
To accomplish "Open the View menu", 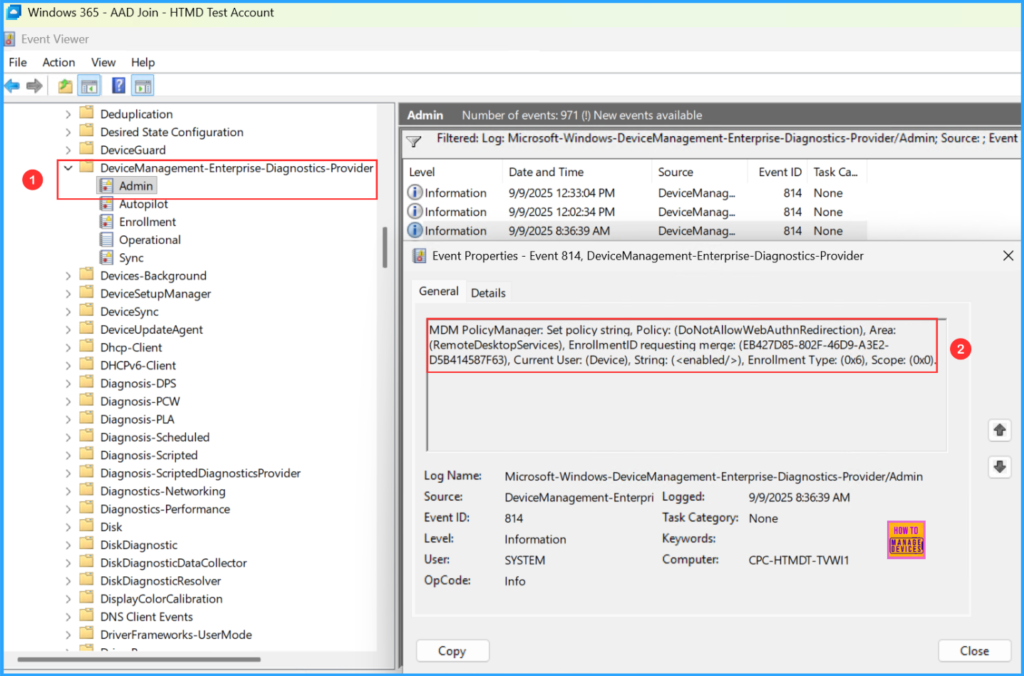I will [103, 62].
